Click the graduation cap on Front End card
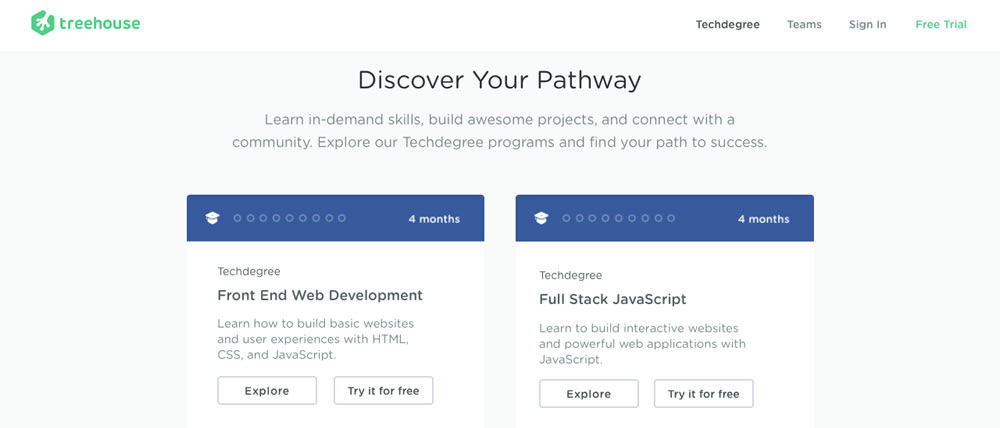This screenshot has height=428, width=1000. 212,218
